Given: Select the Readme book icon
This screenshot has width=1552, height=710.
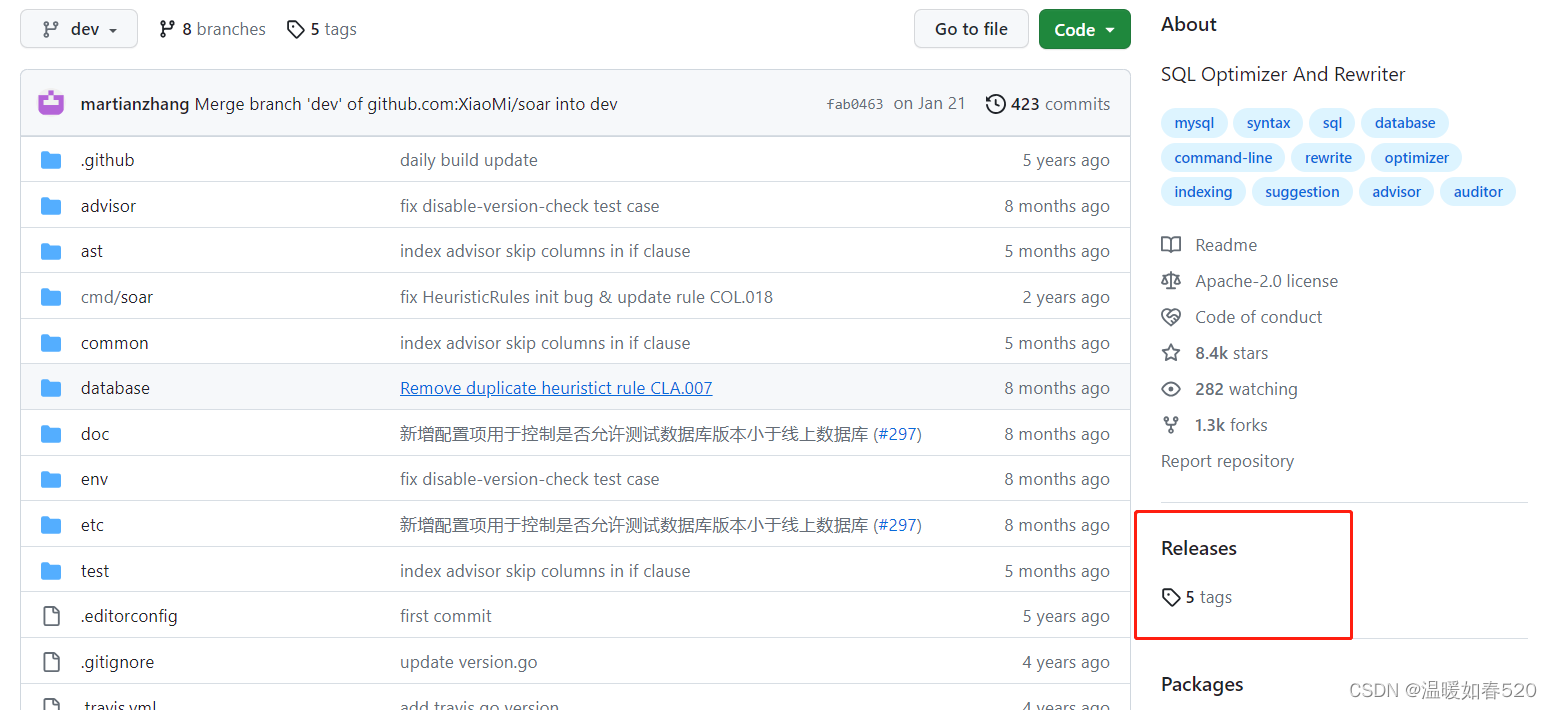Looking at the screenshot, I should click(x=1171, y=244).
